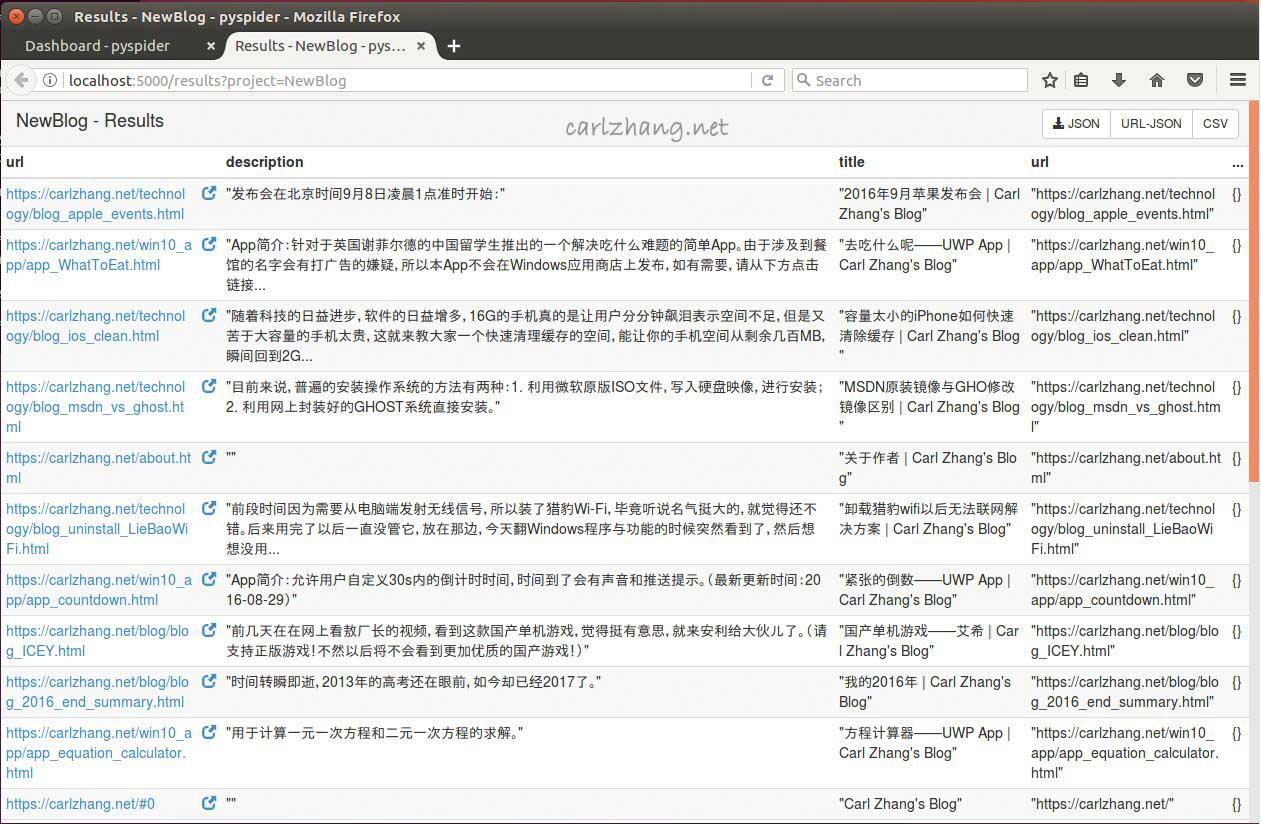Download results as JSON
This screenshot has width=1261, height=824.
[x=1076, y=124]
